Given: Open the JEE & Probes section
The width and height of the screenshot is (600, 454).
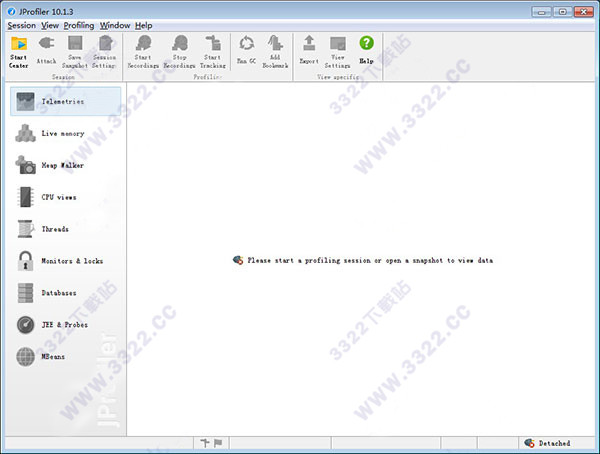Looking at the screenshot, I should point(65,325).
